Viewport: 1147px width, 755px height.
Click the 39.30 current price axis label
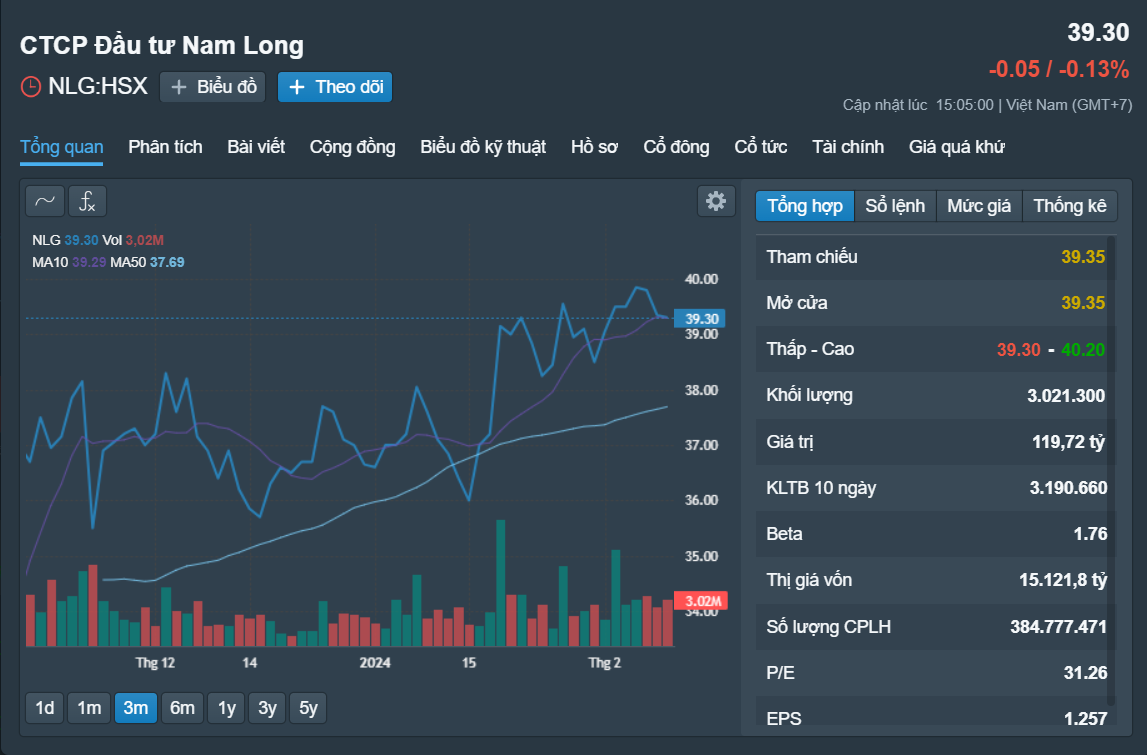pyautogui.click(x=700, y=319)
